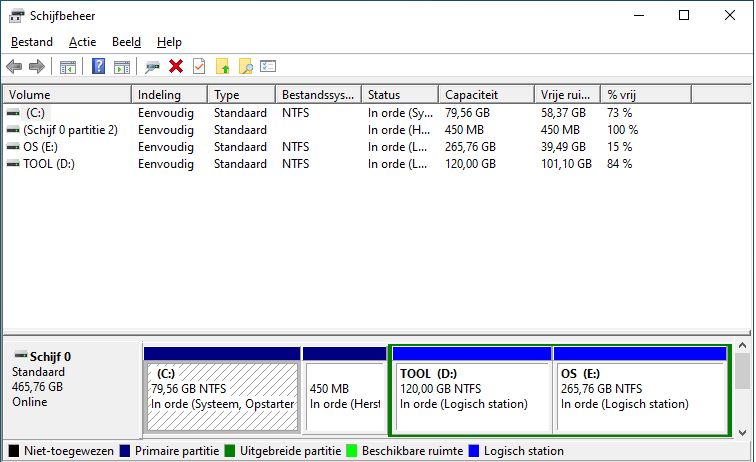Click the folder with magnifier explore icon
Viewport: 756px width, 462px height.
click(246, 67)
